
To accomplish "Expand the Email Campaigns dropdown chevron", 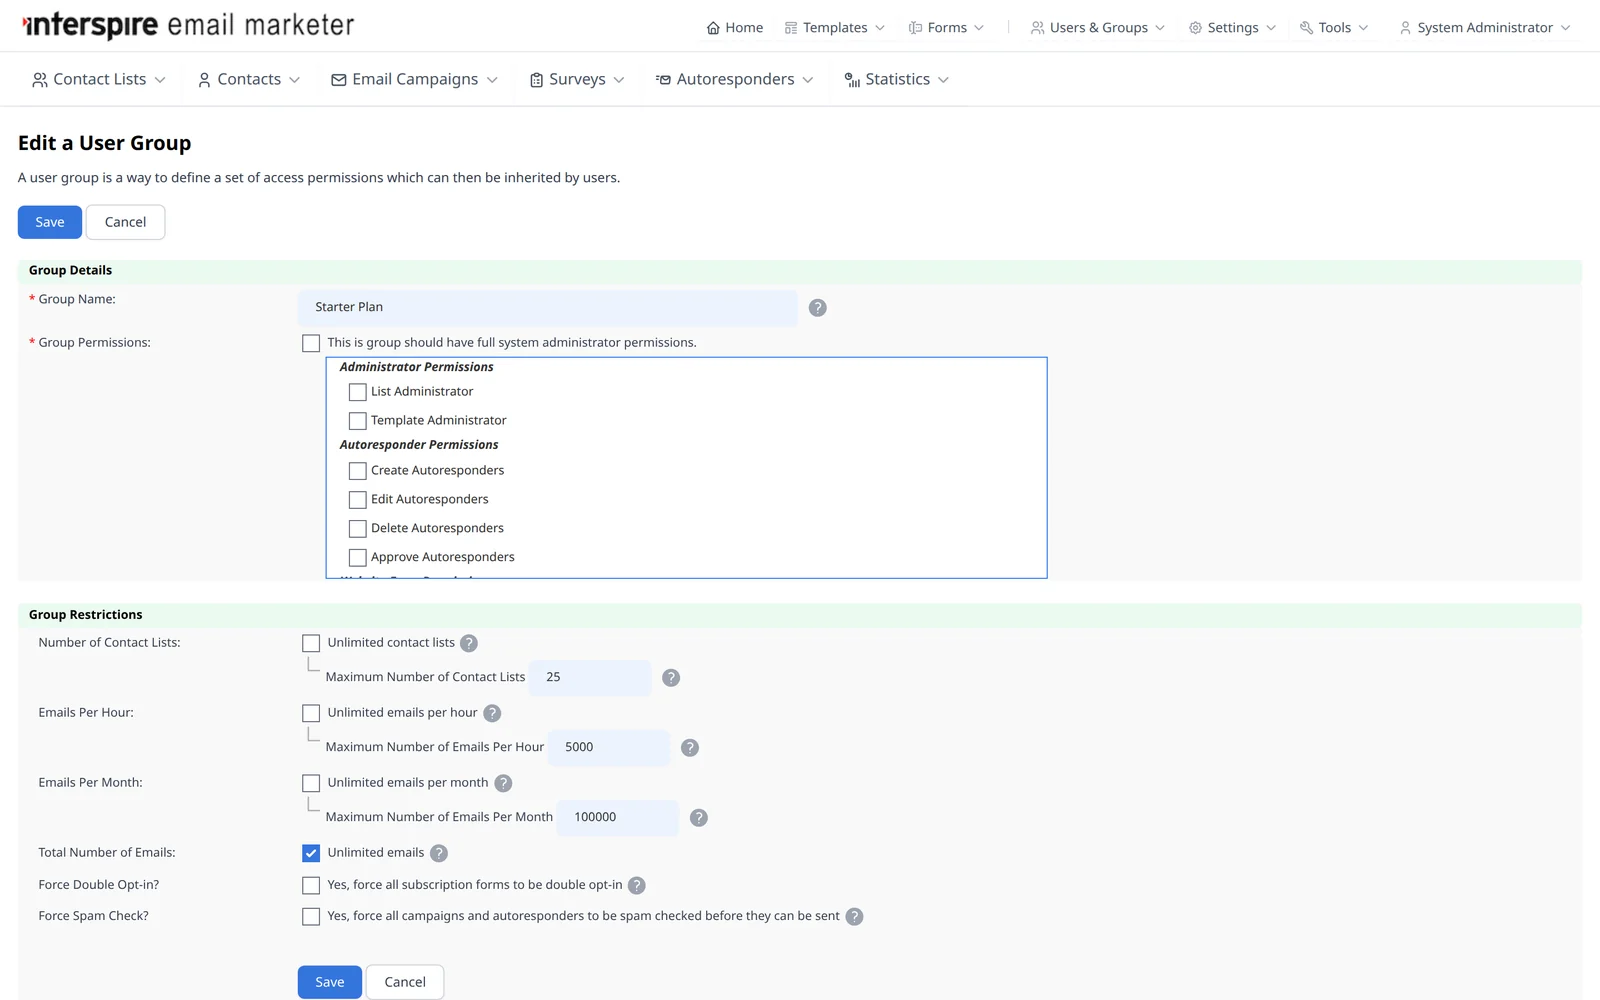I will pyautogui.click(x=492, y=80).
